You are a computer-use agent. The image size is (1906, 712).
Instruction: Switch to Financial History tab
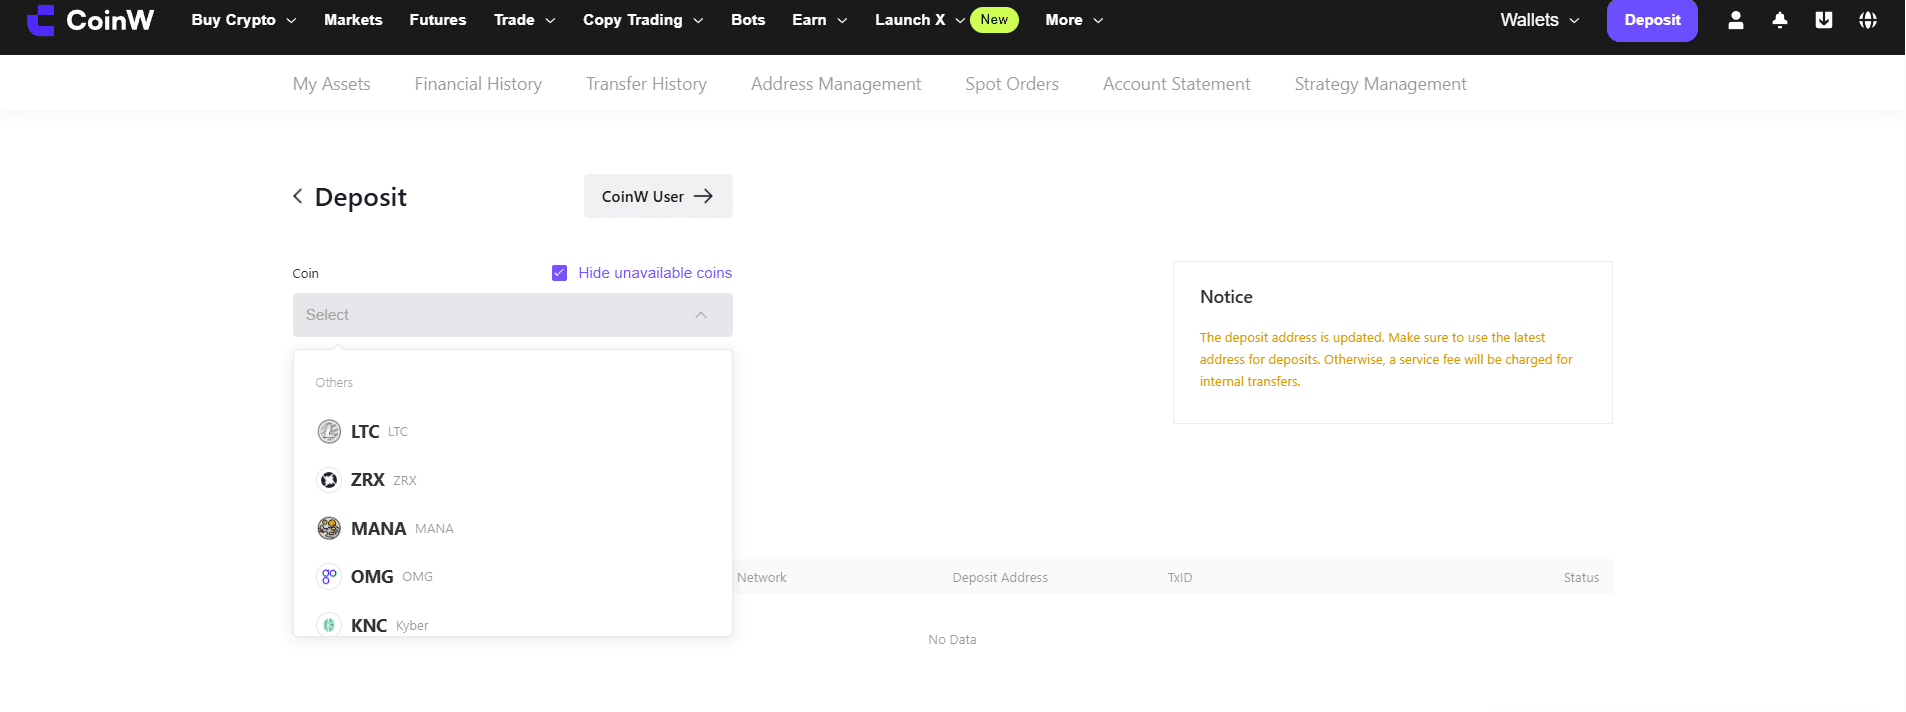(x=478, y=84)
